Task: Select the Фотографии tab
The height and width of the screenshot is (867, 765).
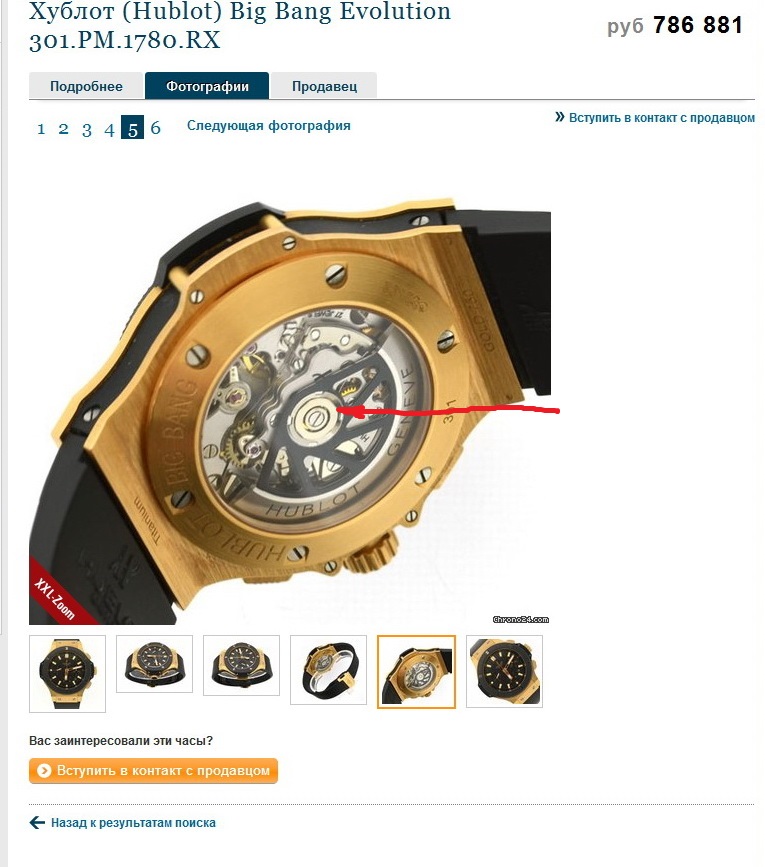Action: (207, 86)
